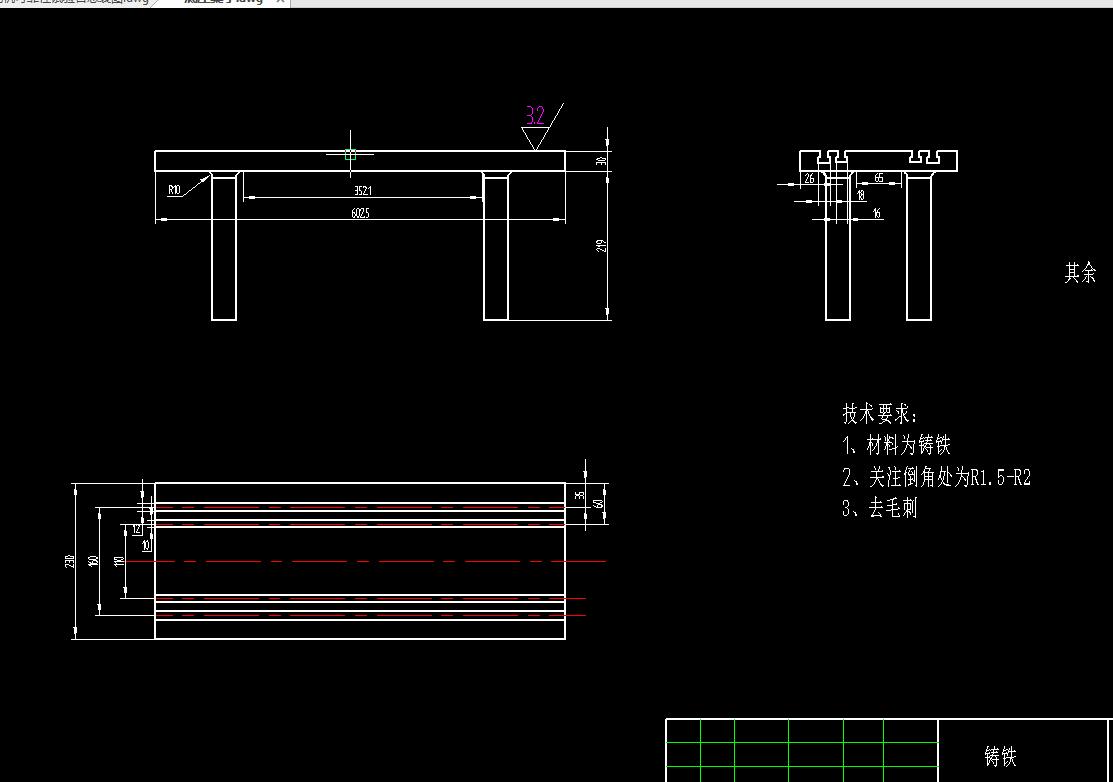The height and width of the screenshot is (782, 1113).
Task: Click the 26 dimension in side view
Action: click(809, 178)
